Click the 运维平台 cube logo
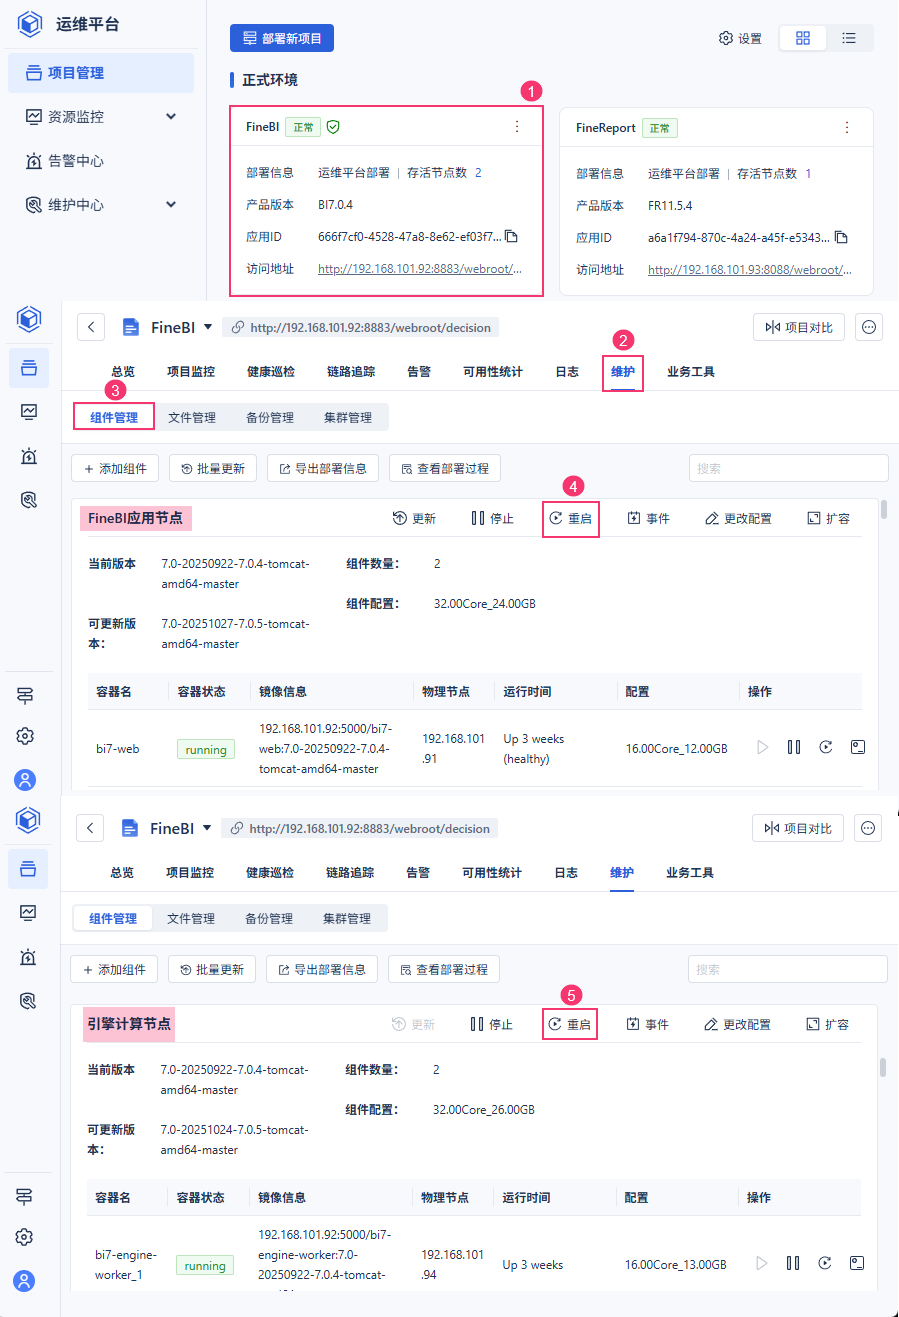The width and height of the screenshot is (899, 1317). tap(30, 24)
